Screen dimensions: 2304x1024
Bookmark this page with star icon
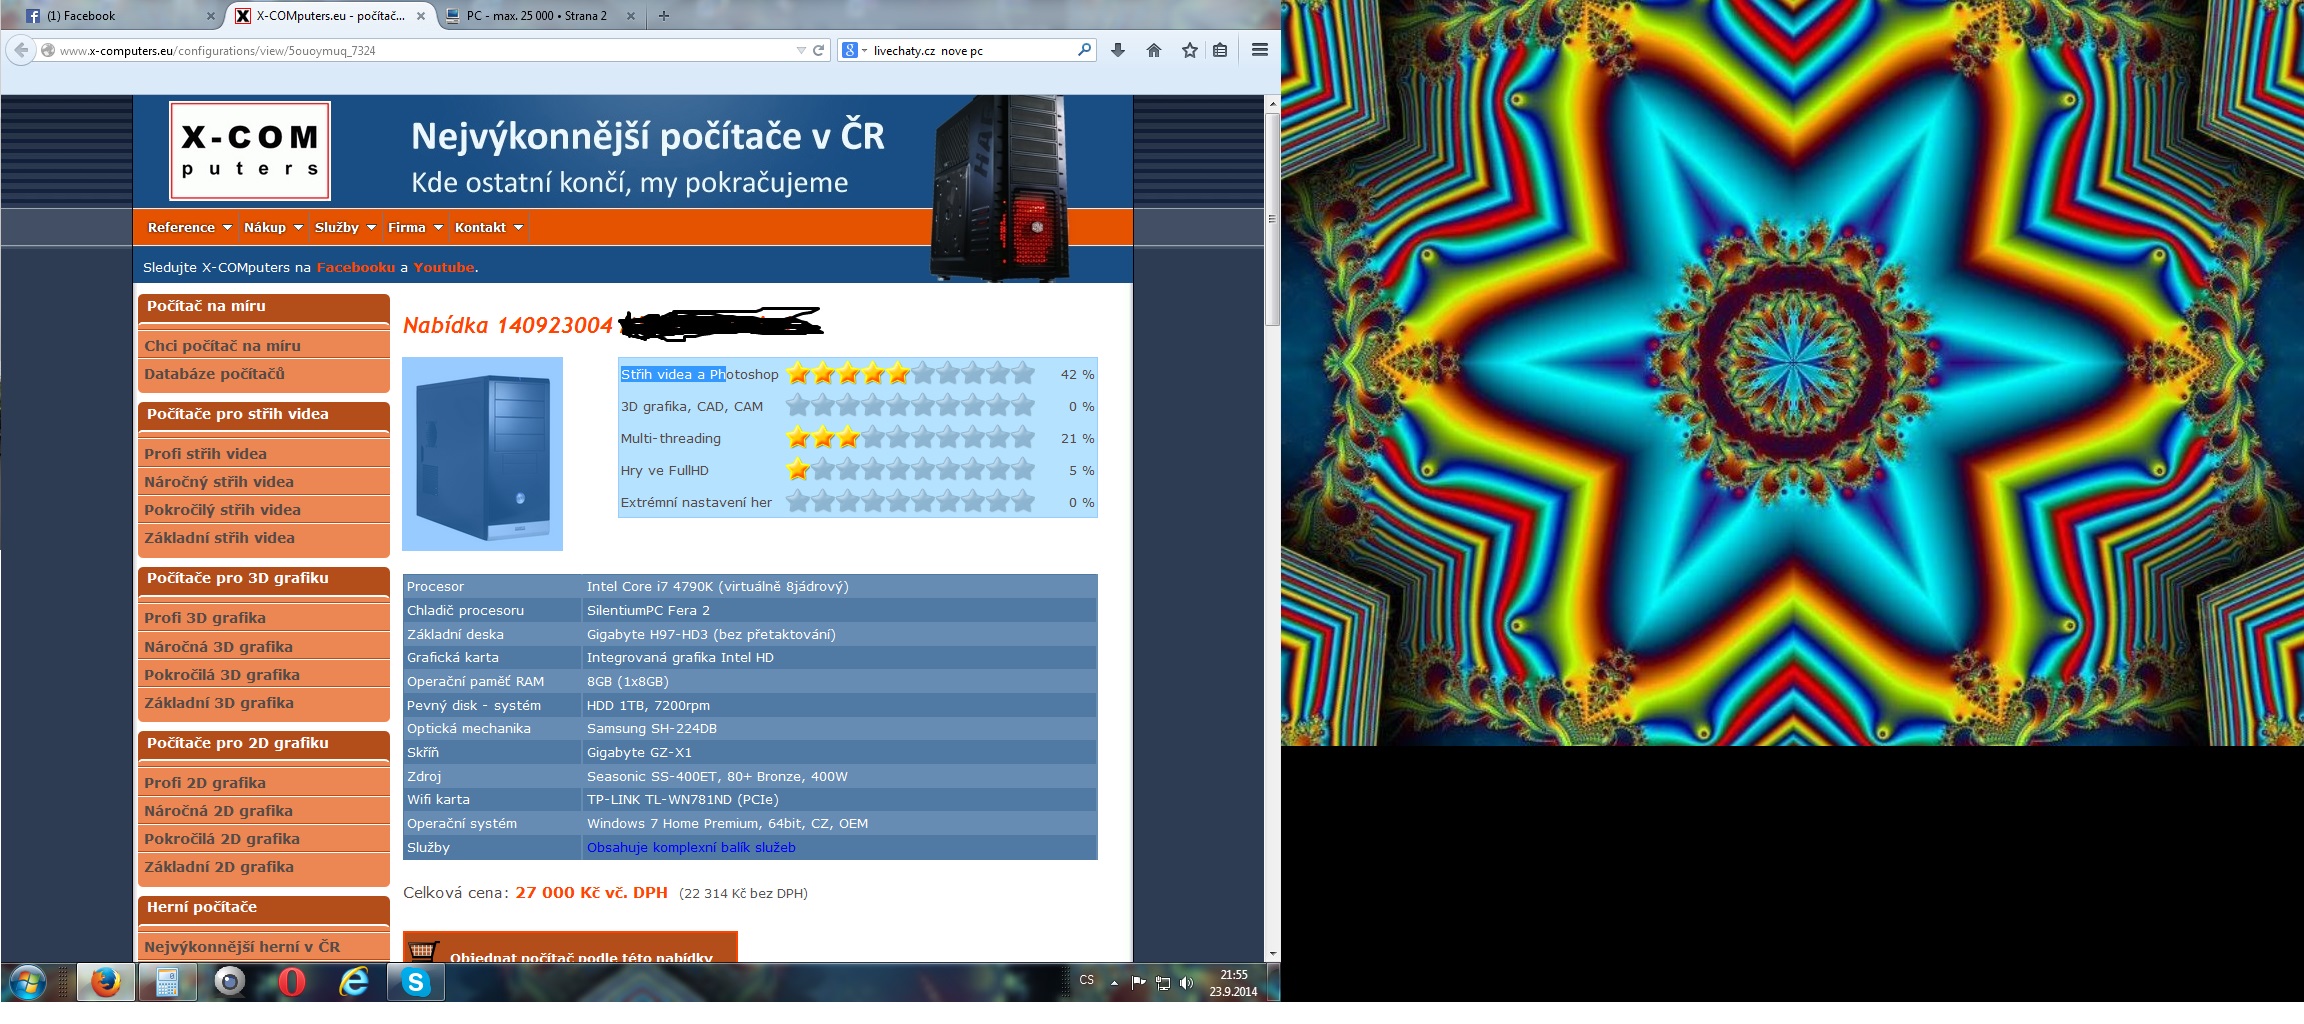[1189, 50]
